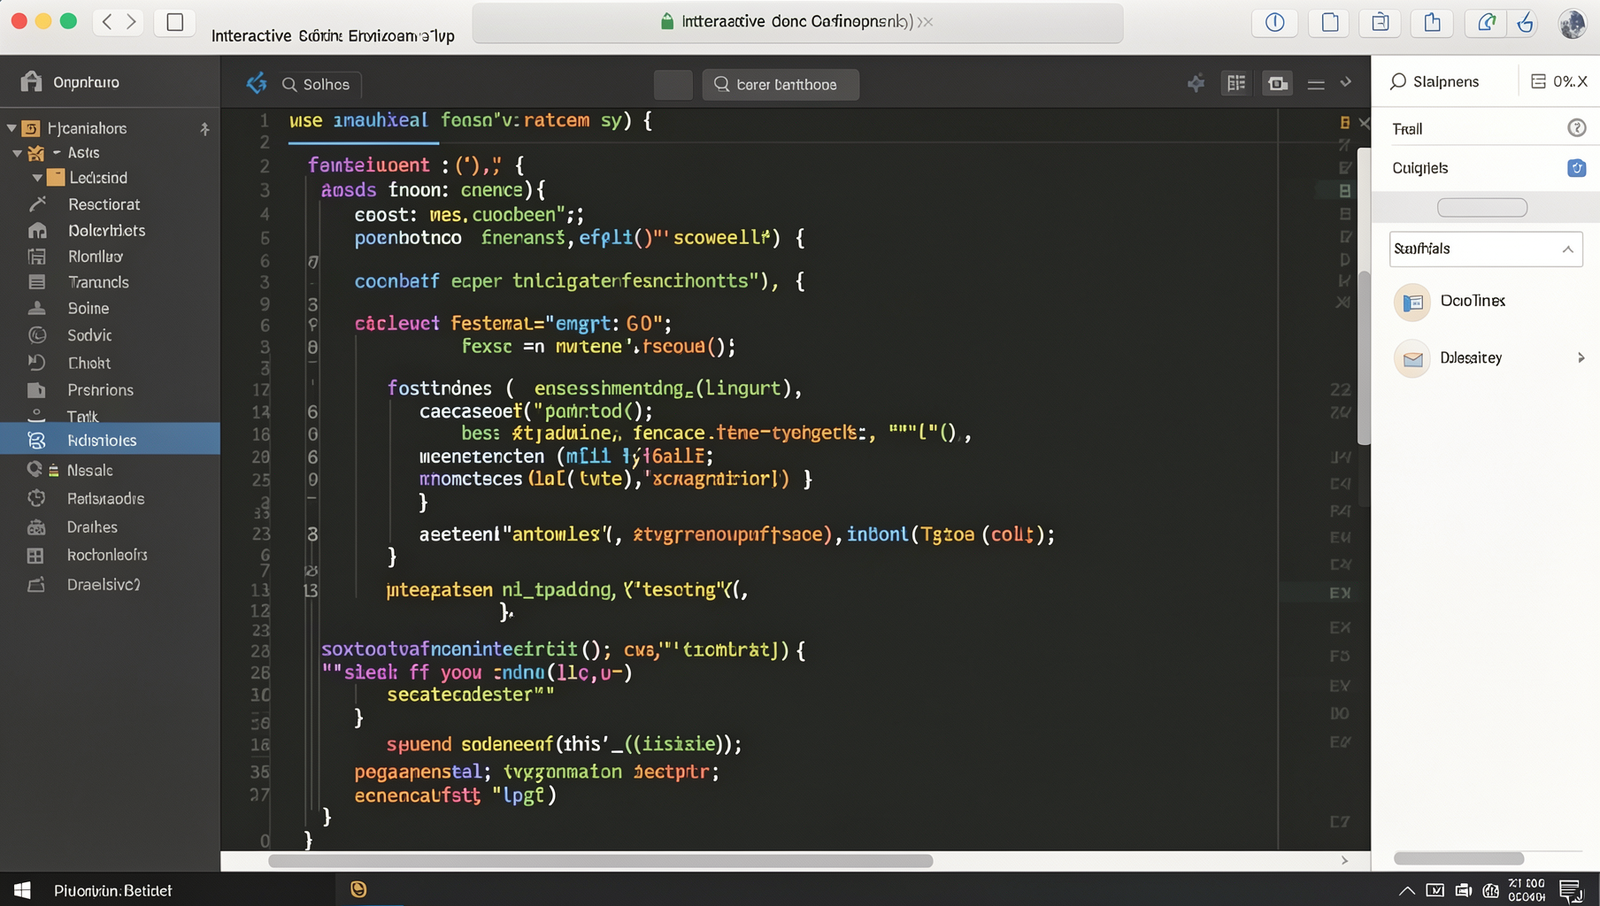Click the blue shield icon beside Cuigriels
This screenshot has width=1600, height=906.
pos(1576,168)
